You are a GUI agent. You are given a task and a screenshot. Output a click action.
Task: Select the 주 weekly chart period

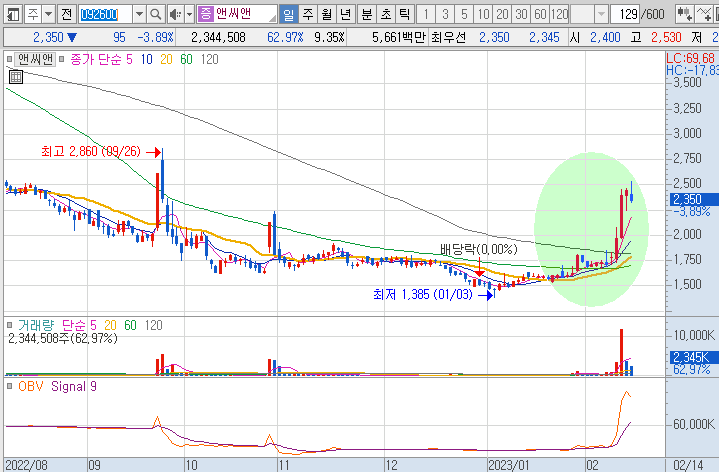click(308, 15)
